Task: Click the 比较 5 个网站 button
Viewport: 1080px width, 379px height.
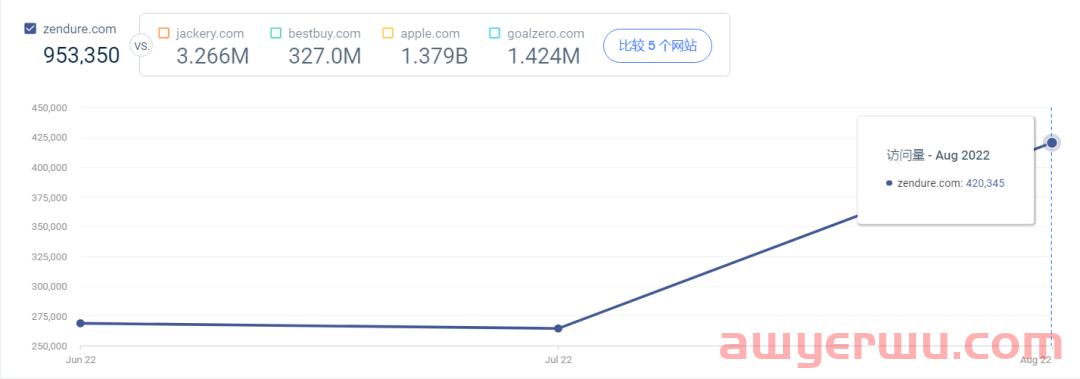Action: click(x=657, y=46)
